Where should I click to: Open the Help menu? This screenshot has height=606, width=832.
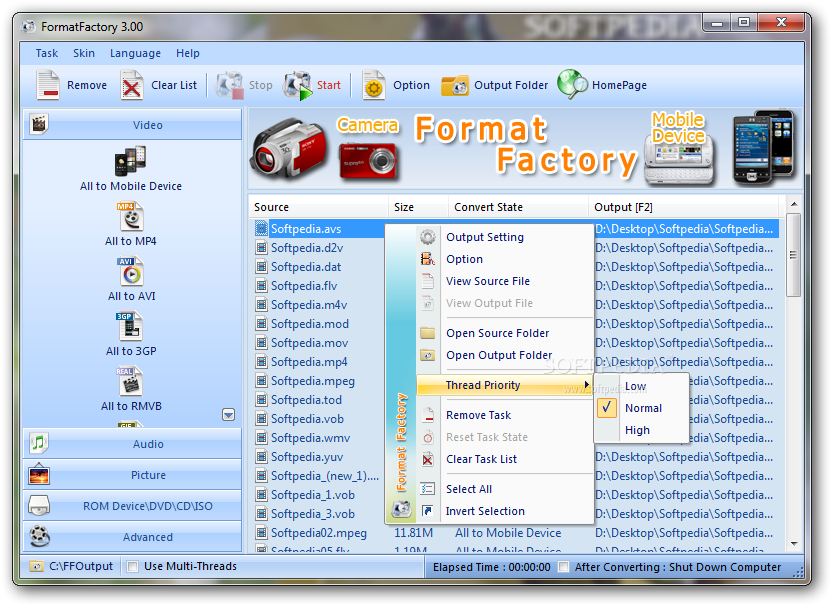click(x=188, y=53)
